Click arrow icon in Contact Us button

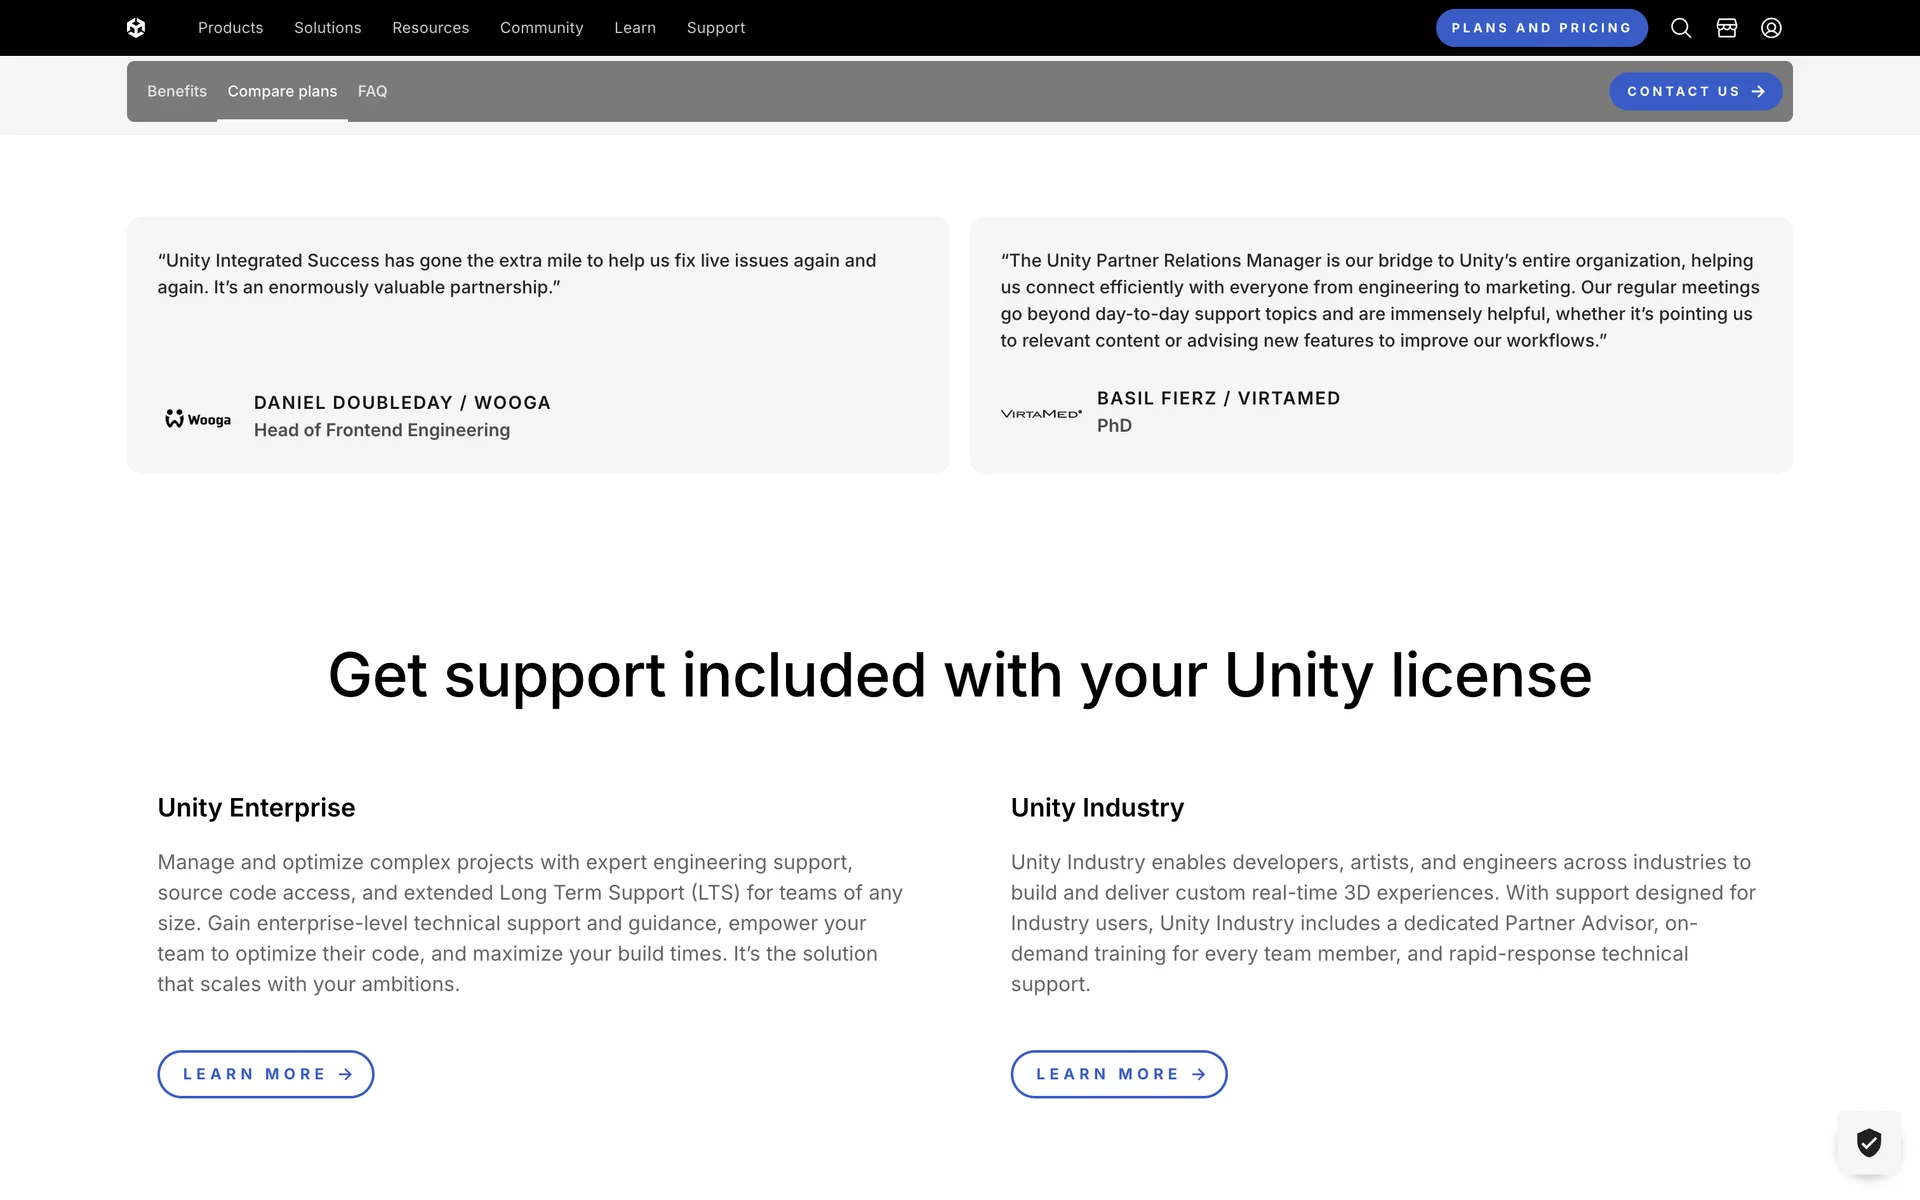click(x=1759, y=91)
